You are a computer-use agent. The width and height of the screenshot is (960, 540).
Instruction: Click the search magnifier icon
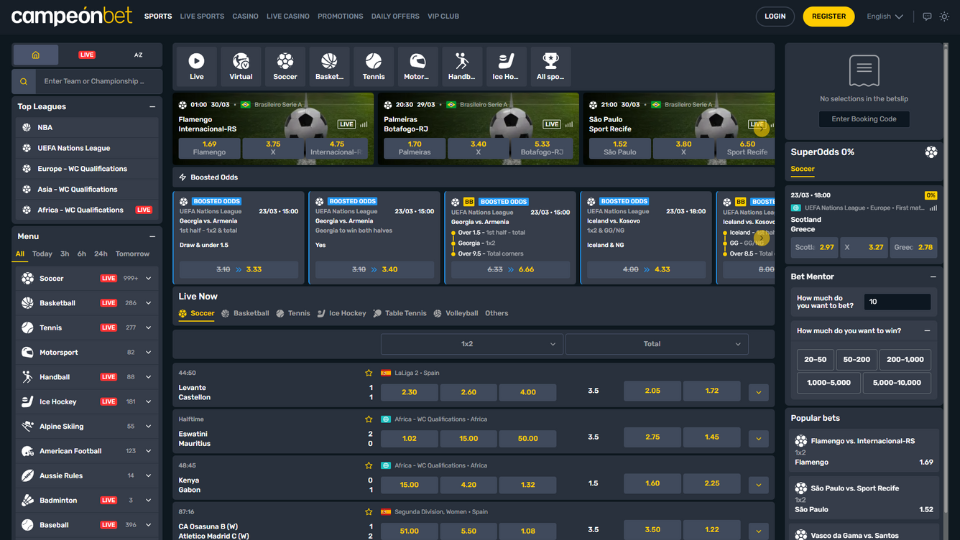tap(23, 81)
